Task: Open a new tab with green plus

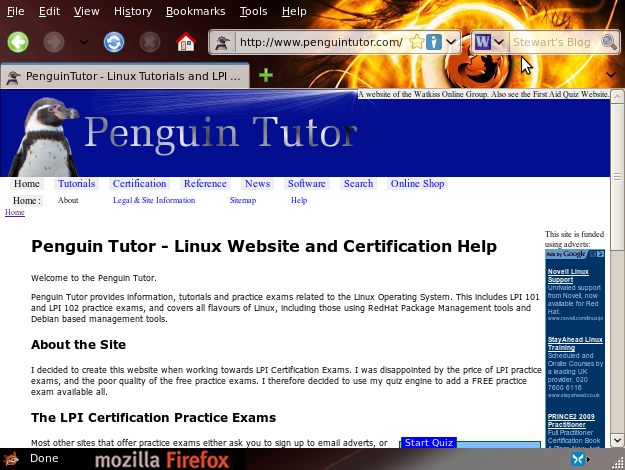Action: (266, 75)
